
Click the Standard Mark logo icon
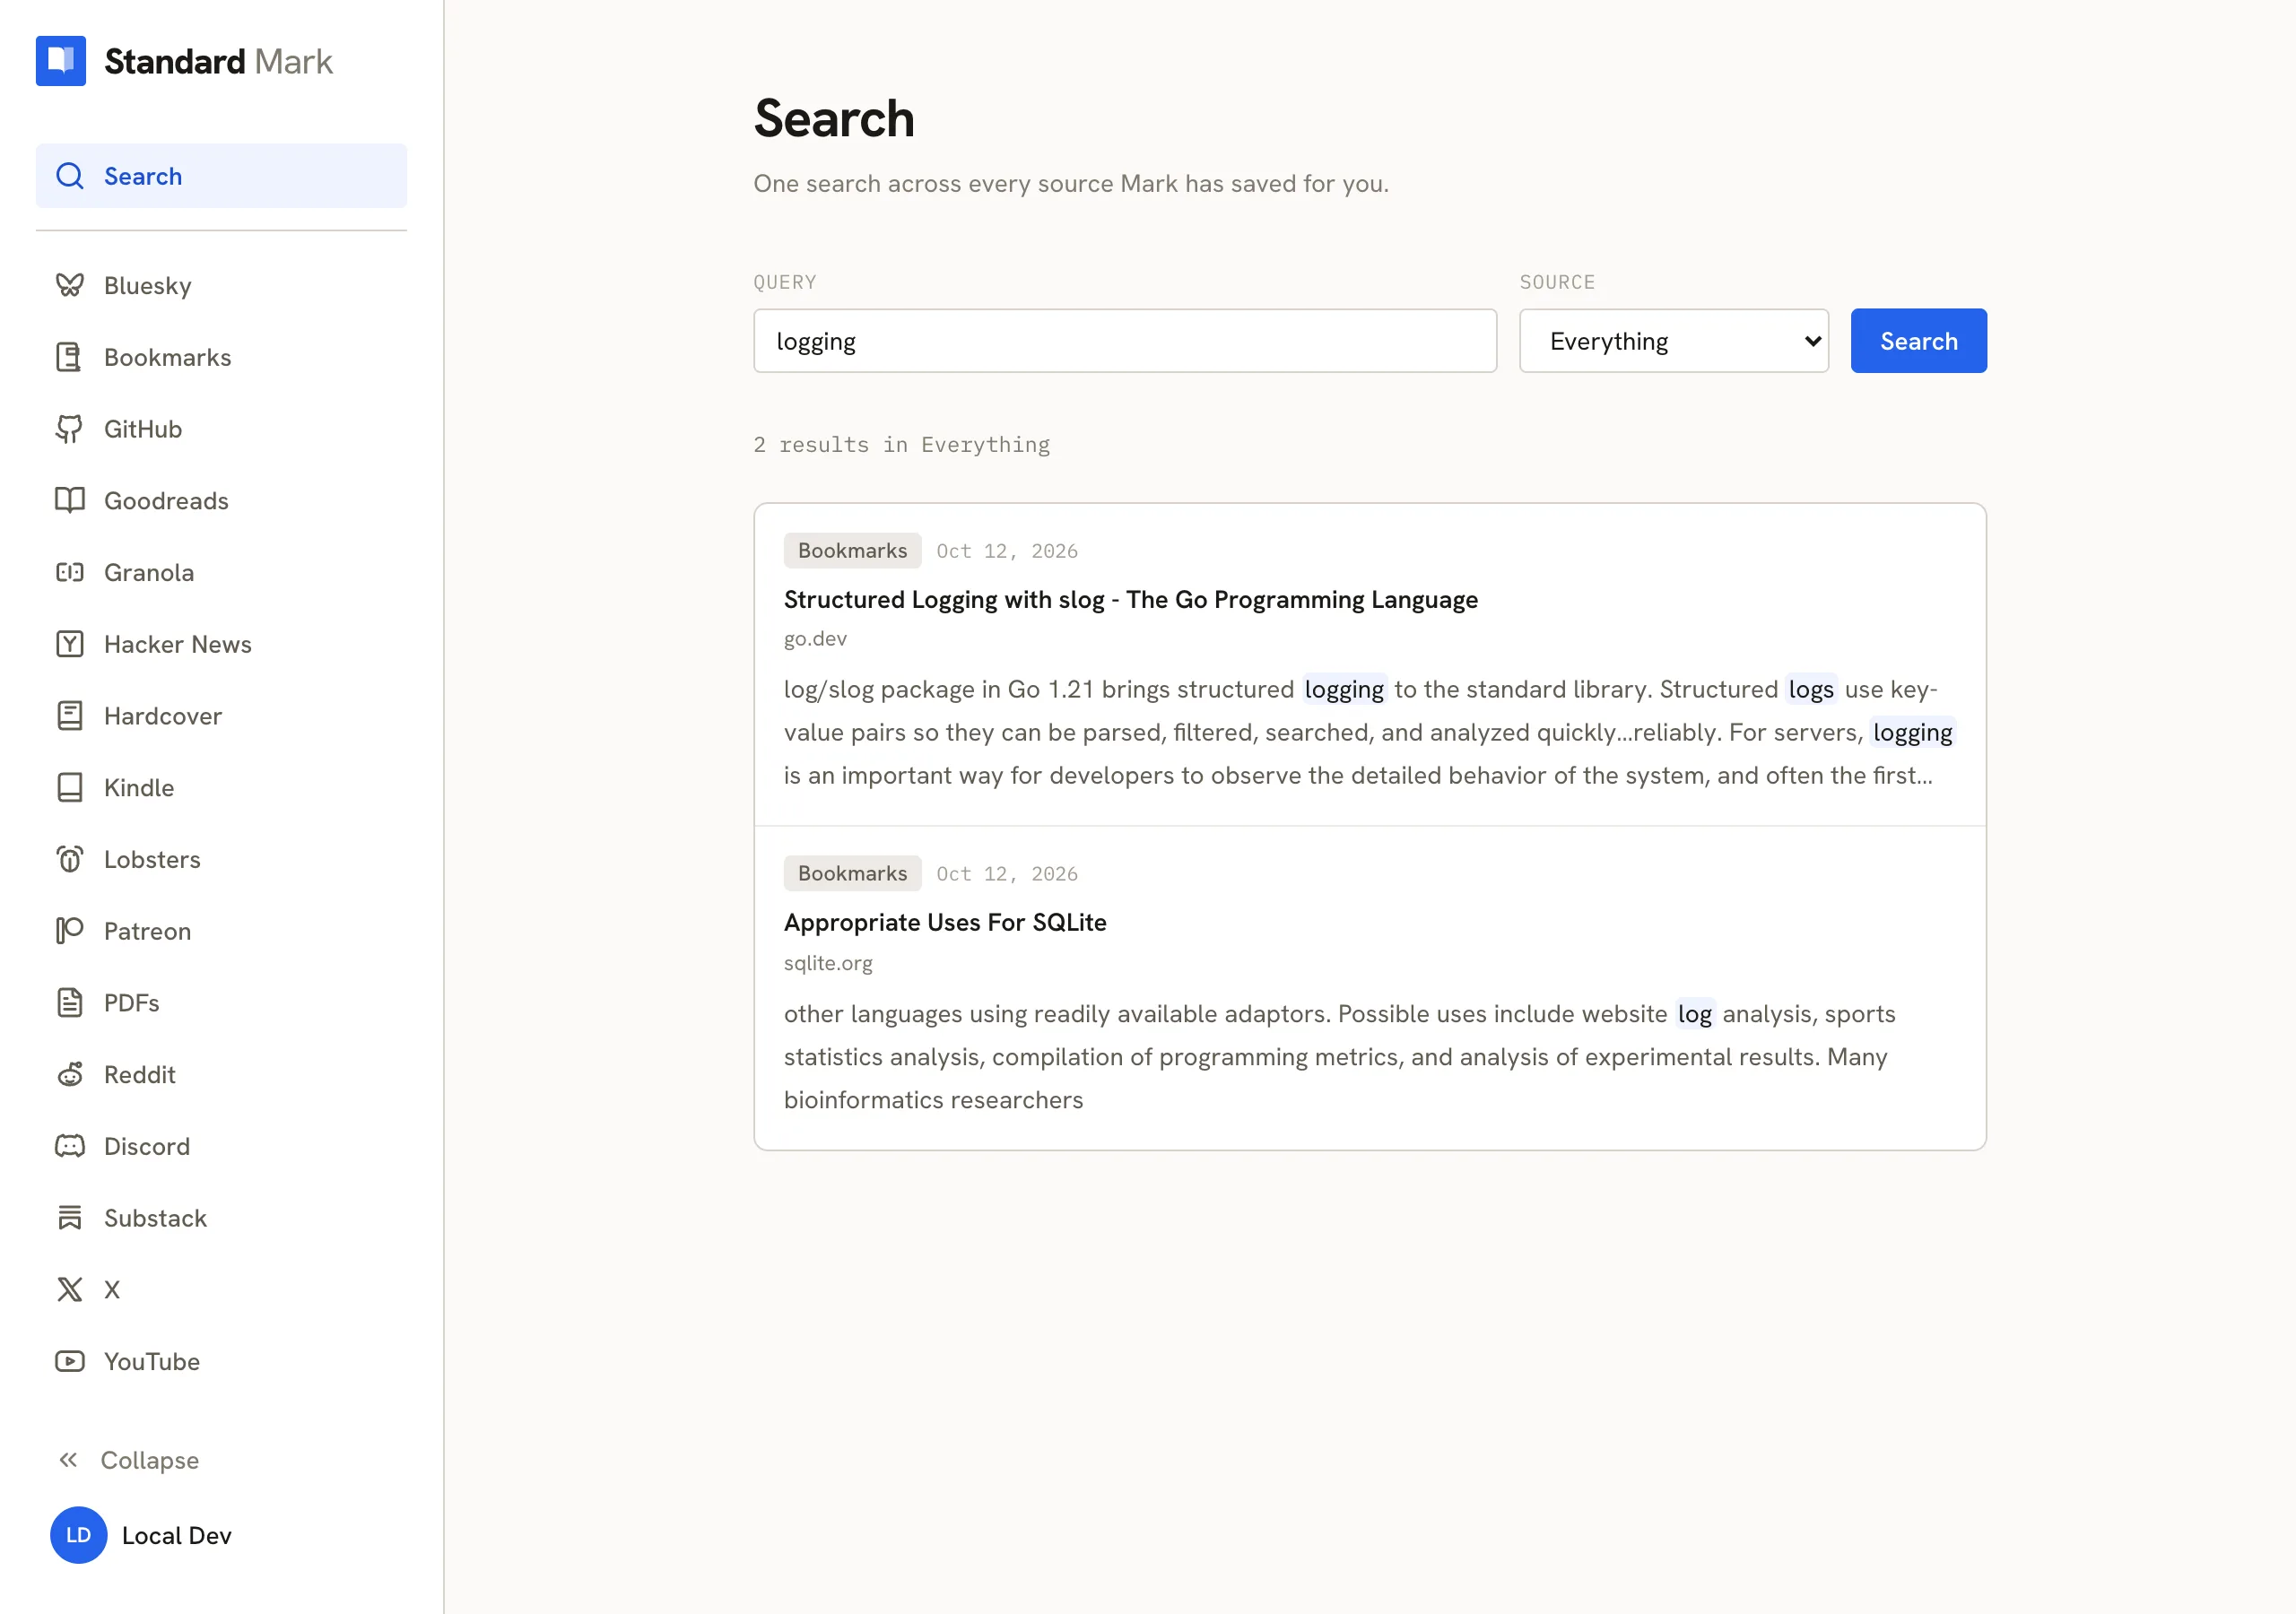(x=61, y=61)
